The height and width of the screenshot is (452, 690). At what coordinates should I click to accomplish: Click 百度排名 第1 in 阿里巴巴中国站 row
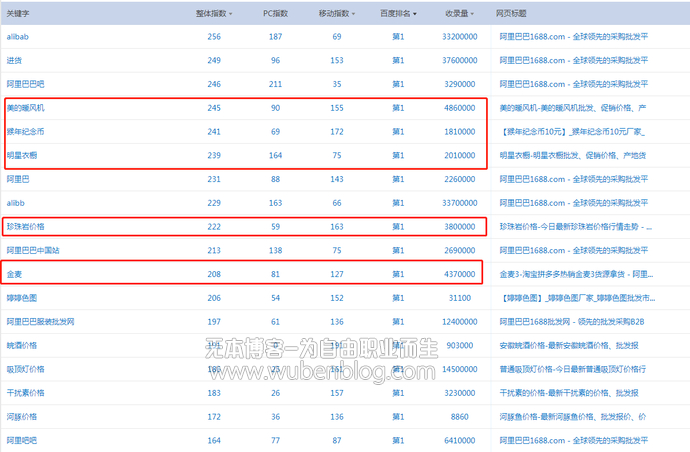[x=398, y=251]
